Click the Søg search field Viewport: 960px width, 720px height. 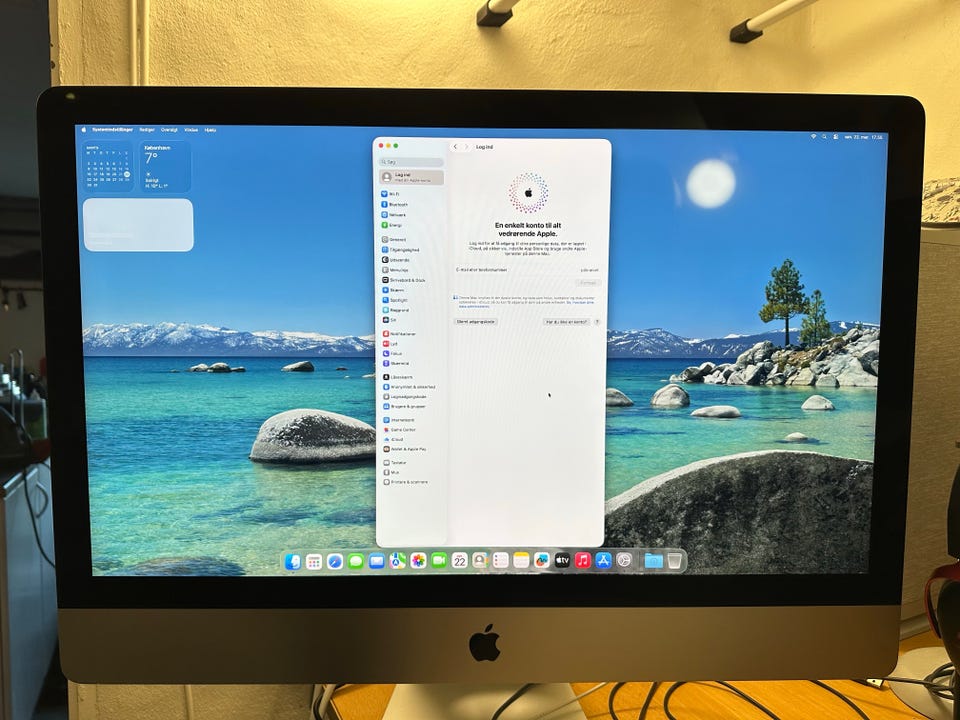click(x=411, y=162)
